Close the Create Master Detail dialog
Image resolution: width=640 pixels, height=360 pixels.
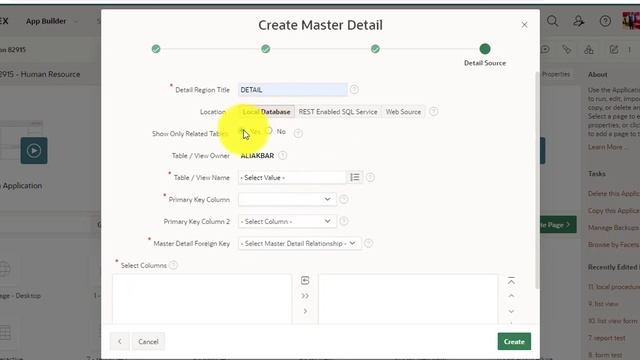click(524, 25)
